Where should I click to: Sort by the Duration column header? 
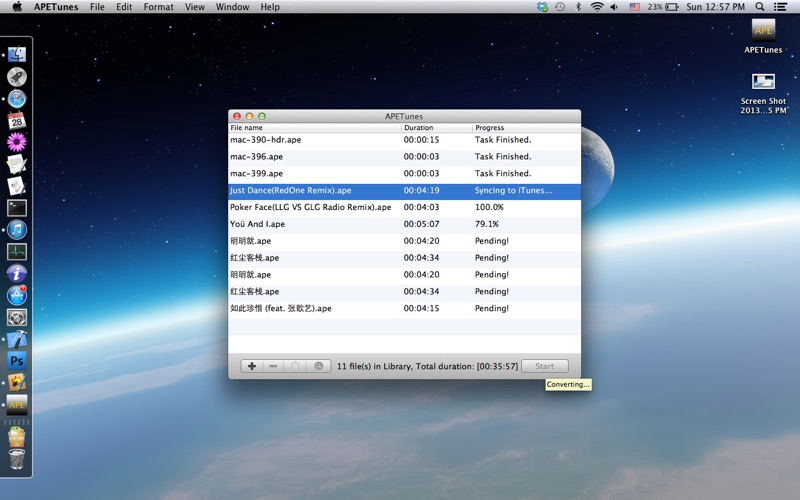tap(437, 128)
